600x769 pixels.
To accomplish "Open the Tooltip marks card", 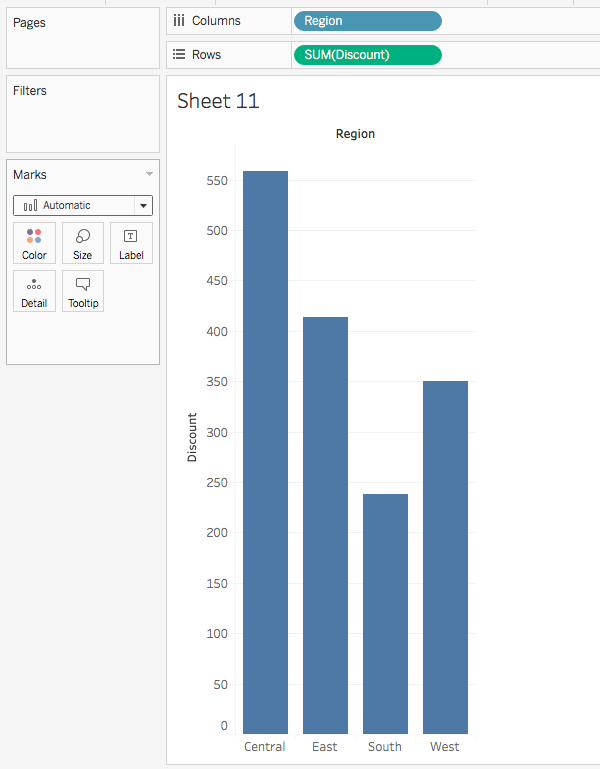I will [83, 291].
